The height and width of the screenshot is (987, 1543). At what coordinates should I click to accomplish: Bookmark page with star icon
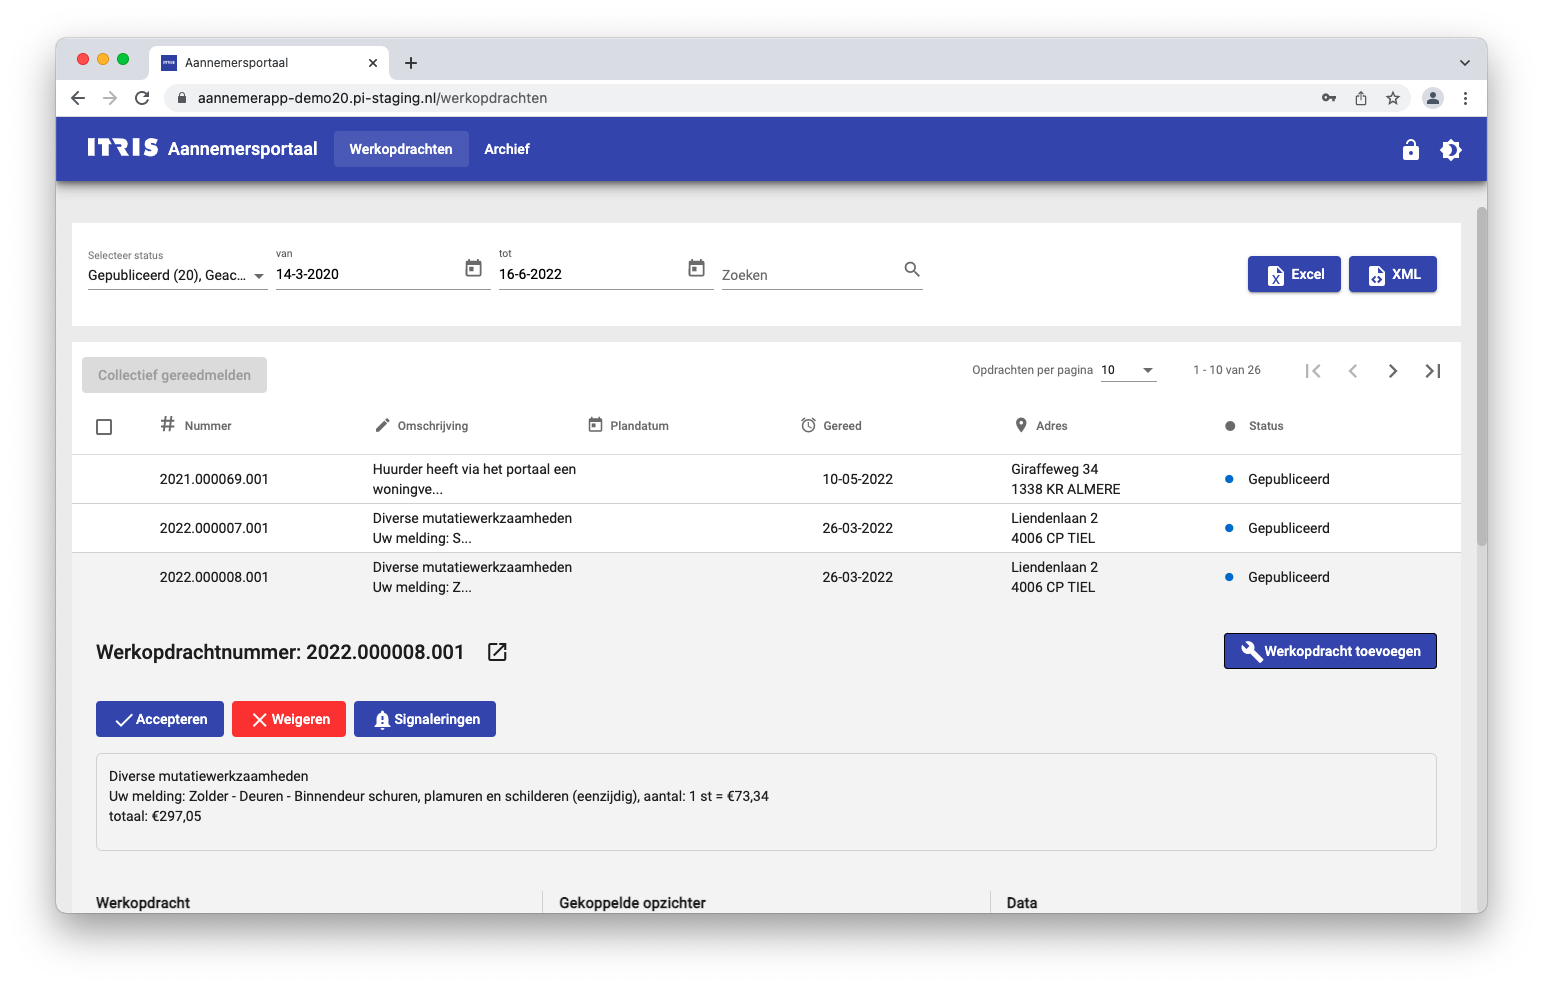pyautogui.click(x=1393, y=98)
